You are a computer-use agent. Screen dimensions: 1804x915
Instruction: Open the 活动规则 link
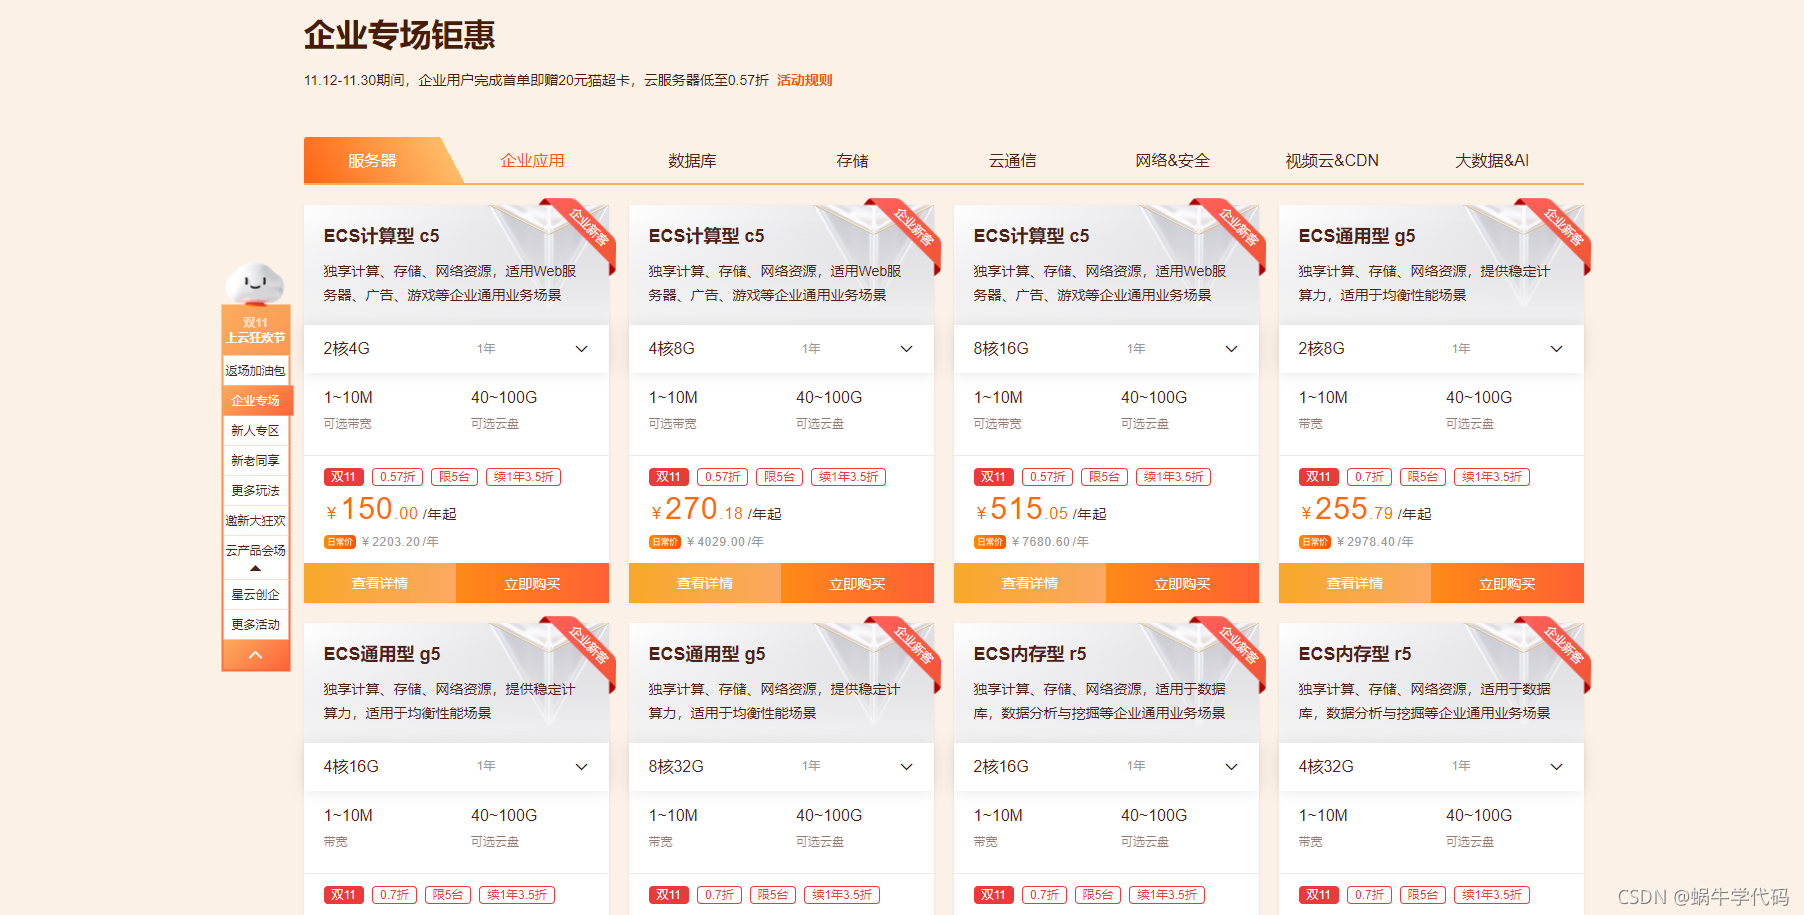click(x=804, y=80)
